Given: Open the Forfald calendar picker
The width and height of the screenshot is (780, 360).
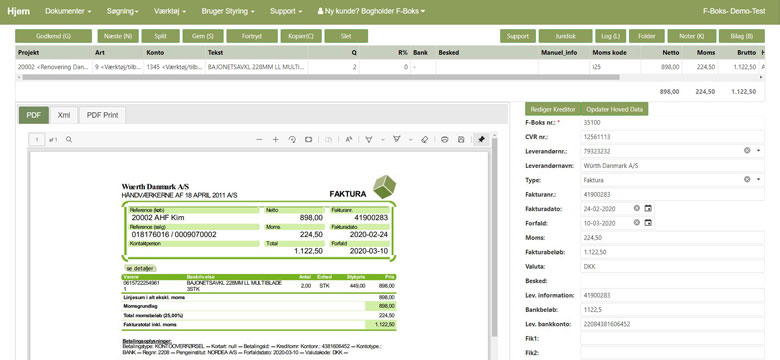Looking at the screenshot, I should 648,223.
